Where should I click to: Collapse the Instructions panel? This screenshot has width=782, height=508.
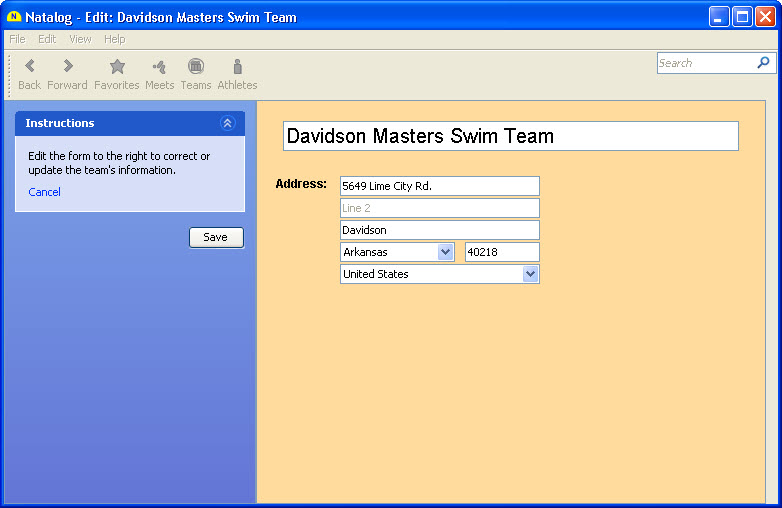pos(227,123)
